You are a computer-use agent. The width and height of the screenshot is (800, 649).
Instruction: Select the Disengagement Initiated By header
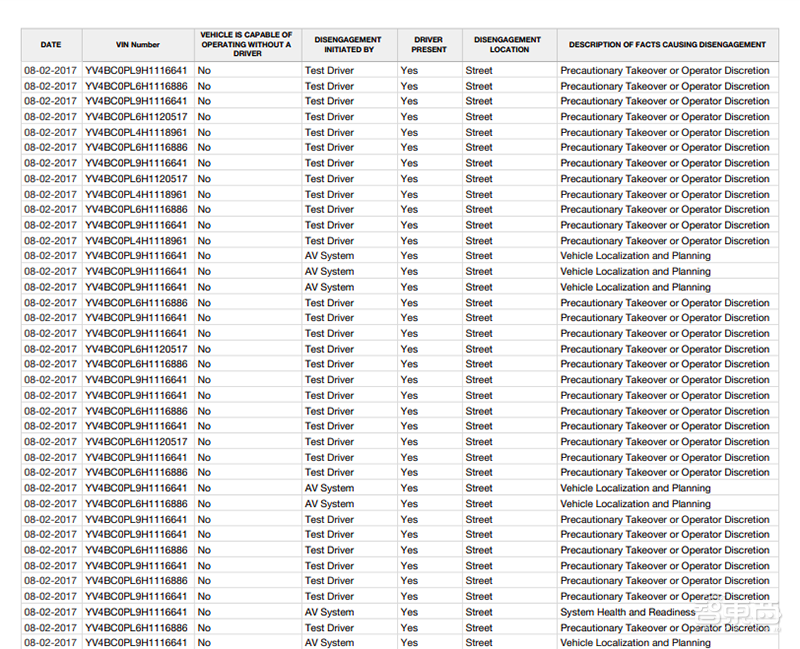(347, 45)
